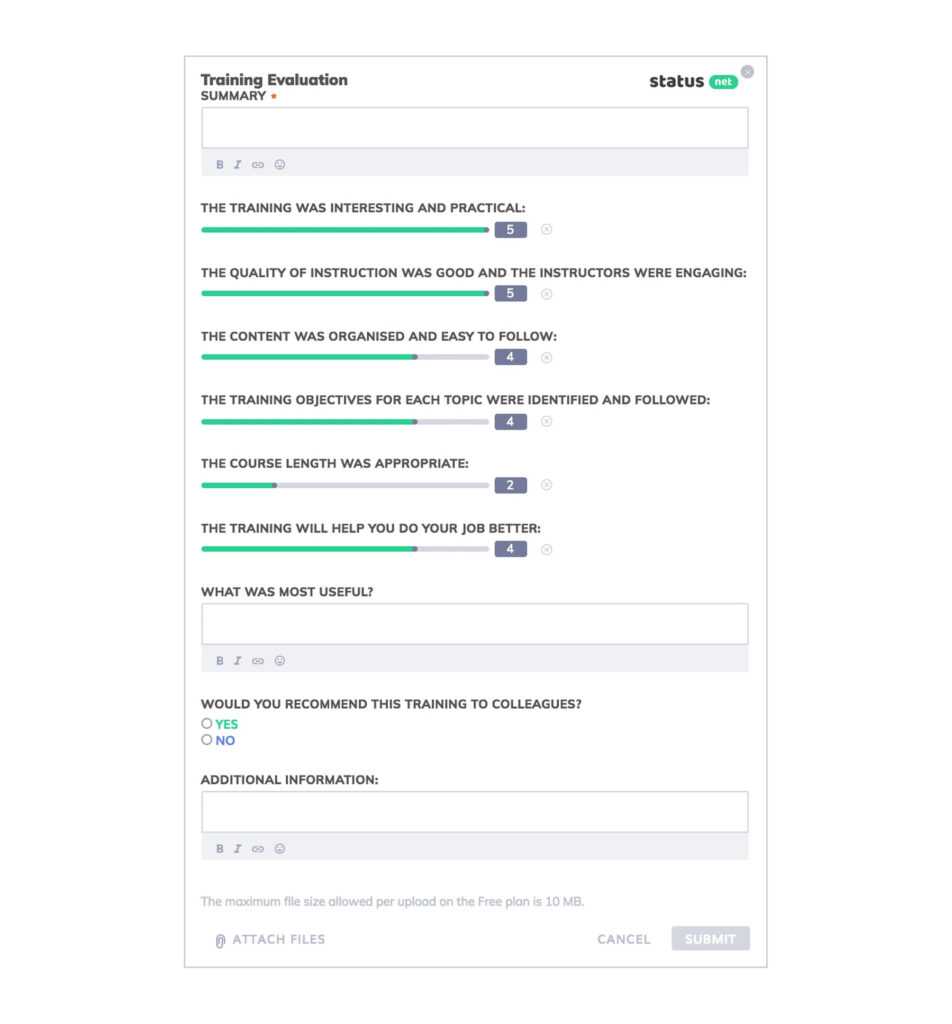
Task: Click CANCEL to discard the evaluation
Action: 623,939
